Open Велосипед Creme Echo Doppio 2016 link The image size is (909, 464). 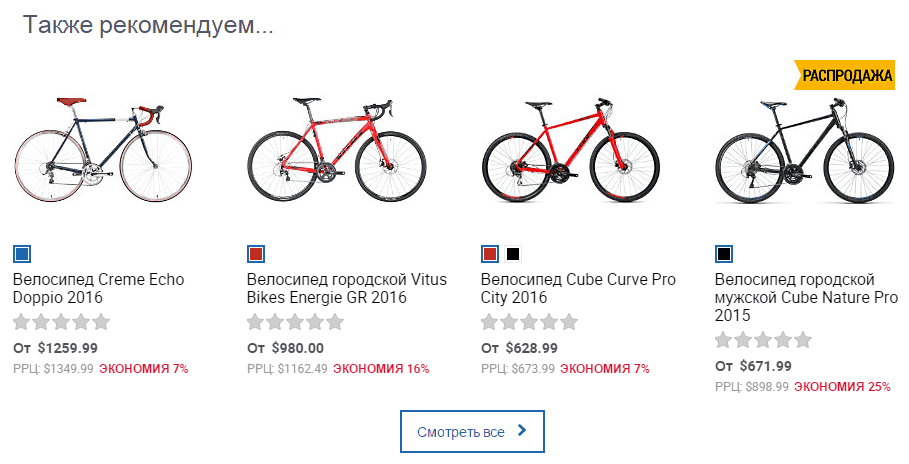point(98,288)
